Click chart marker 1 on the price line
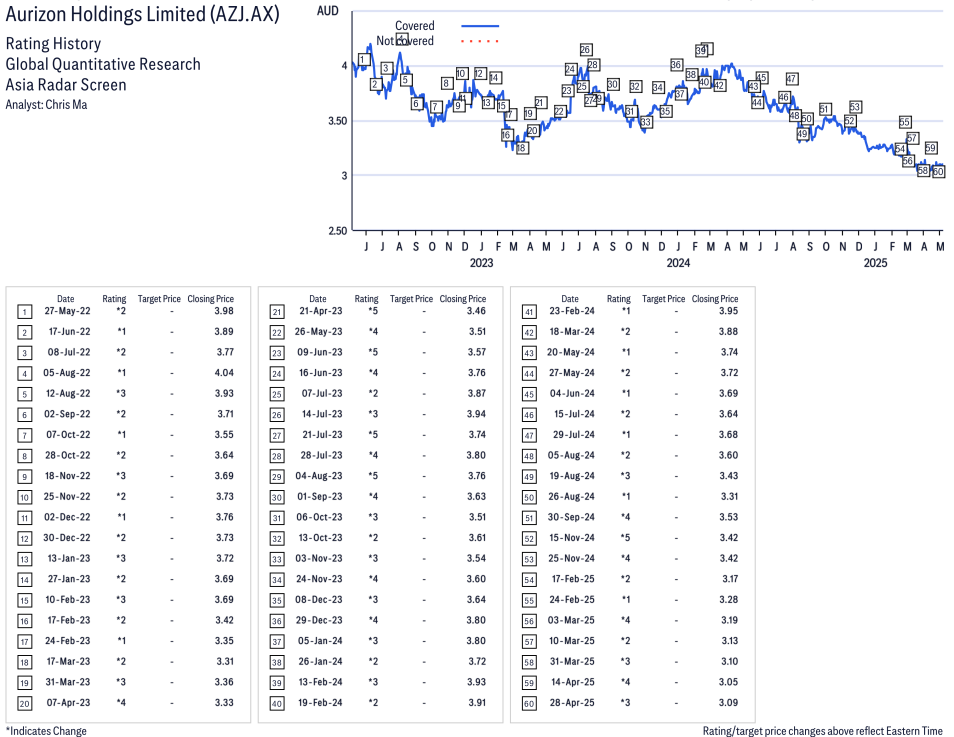Image resolution: width=954 pixels, height=737 pixels. 364,60
